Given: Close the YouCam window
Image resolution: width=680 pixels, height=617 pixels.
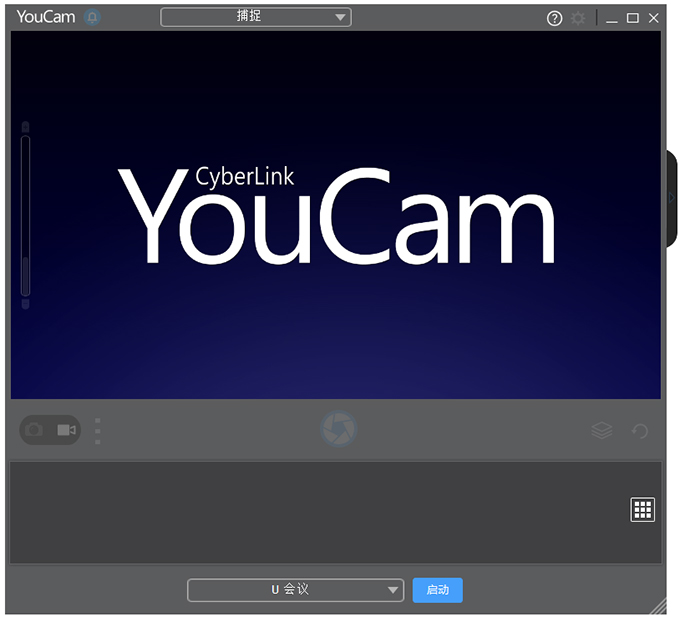Looking at the screenshot, I should pos(654,18).
